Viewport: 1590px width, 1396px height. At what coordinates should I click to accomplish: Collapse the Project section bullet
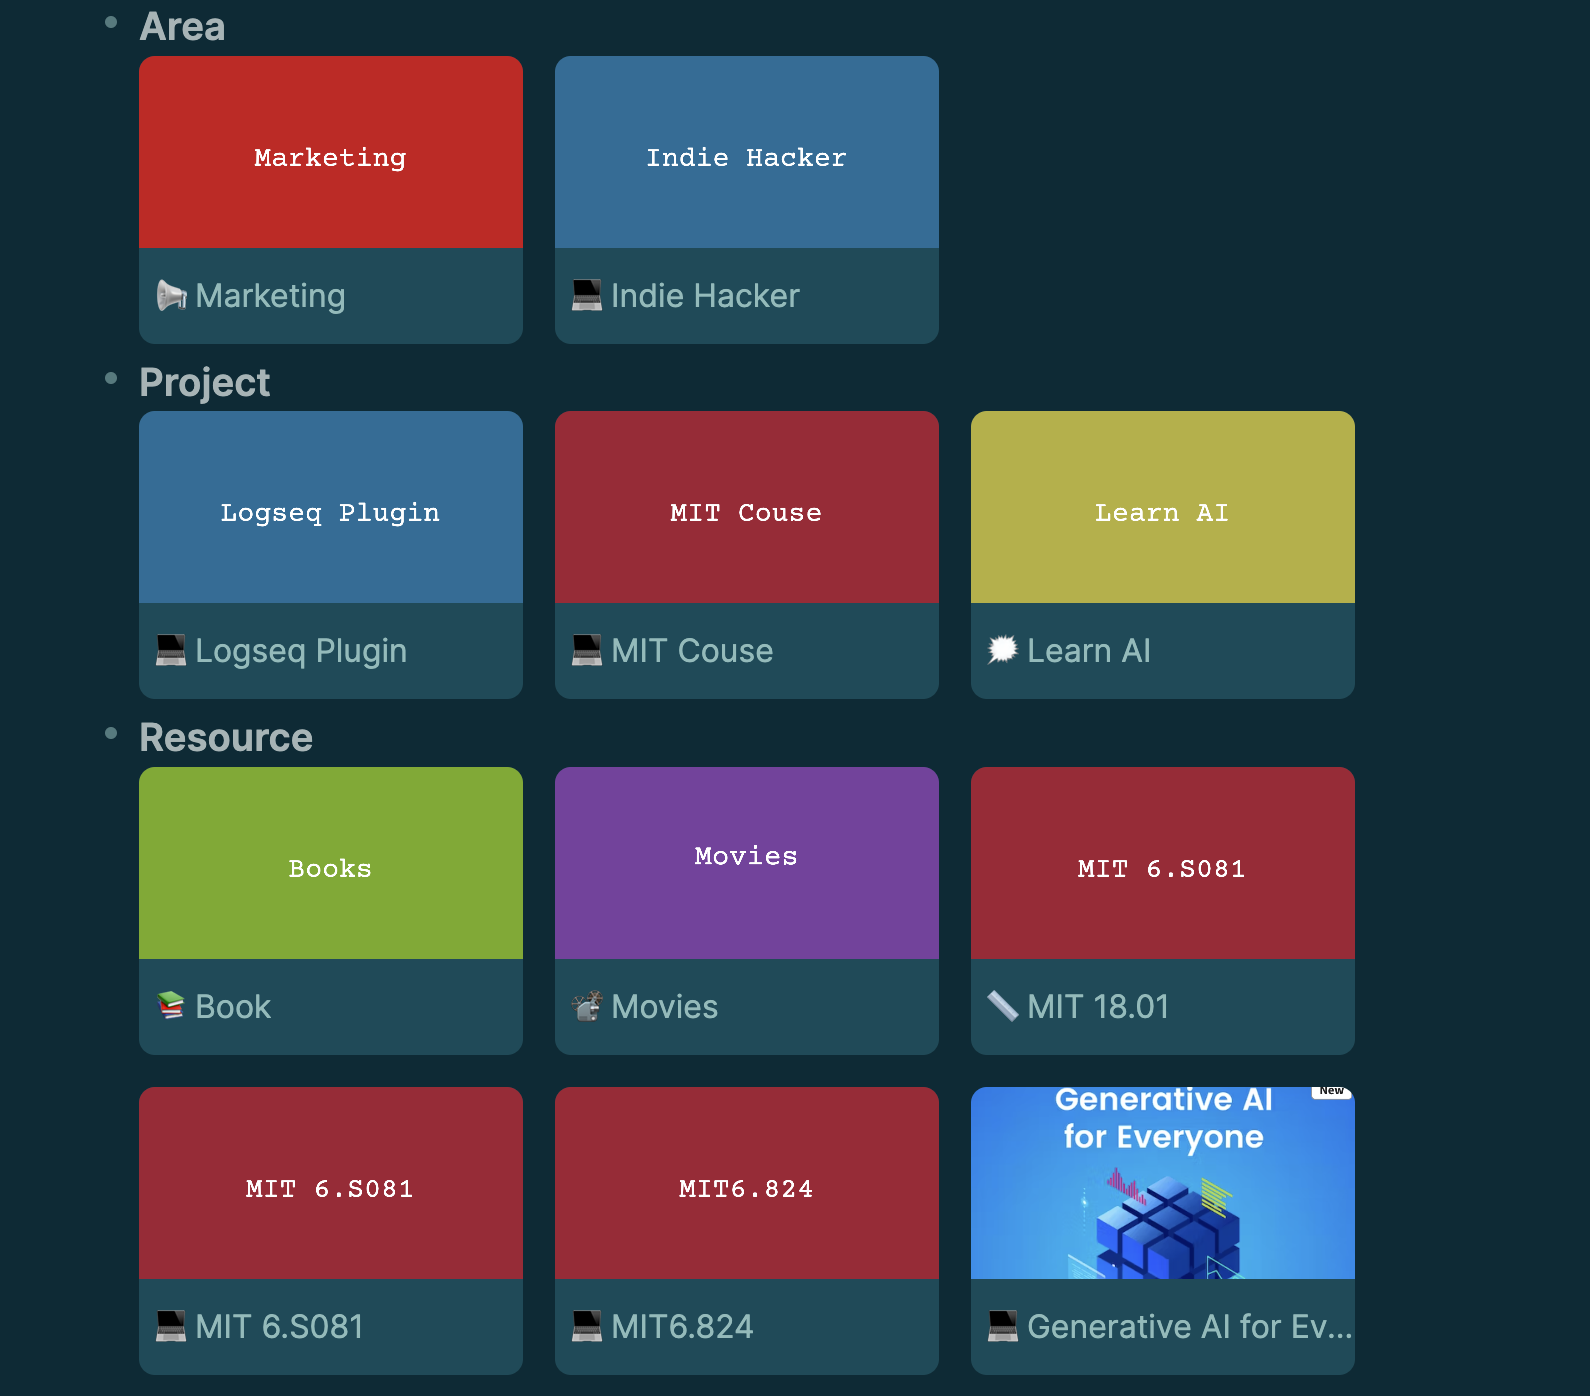(111, 378)
